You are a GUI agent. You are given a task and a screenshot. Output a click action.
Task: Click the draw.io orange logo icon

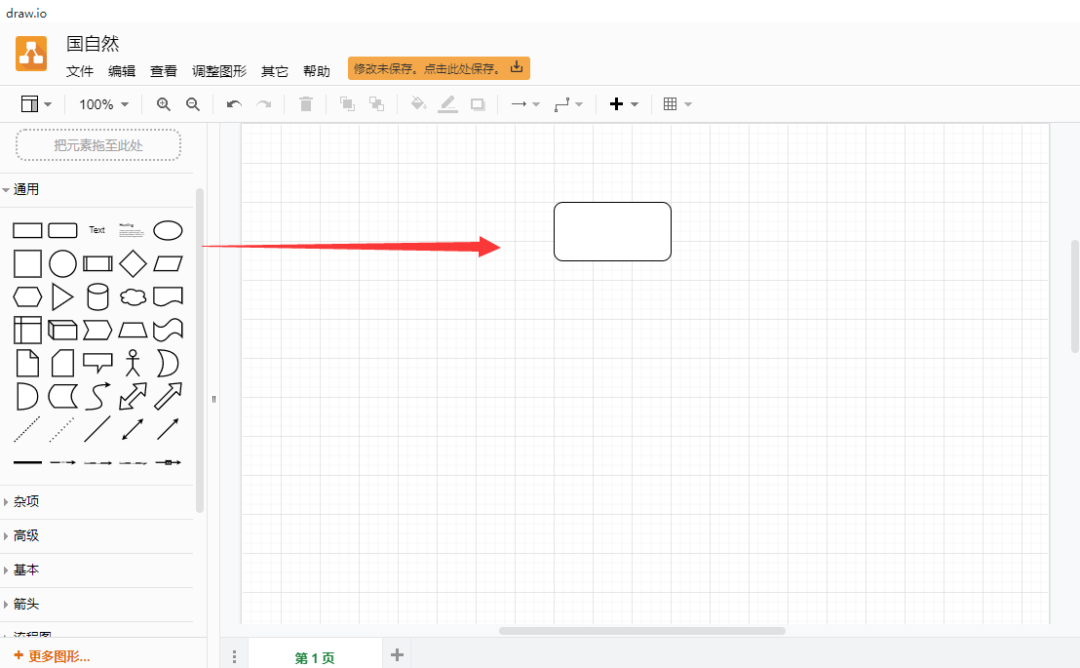[31, 54]
